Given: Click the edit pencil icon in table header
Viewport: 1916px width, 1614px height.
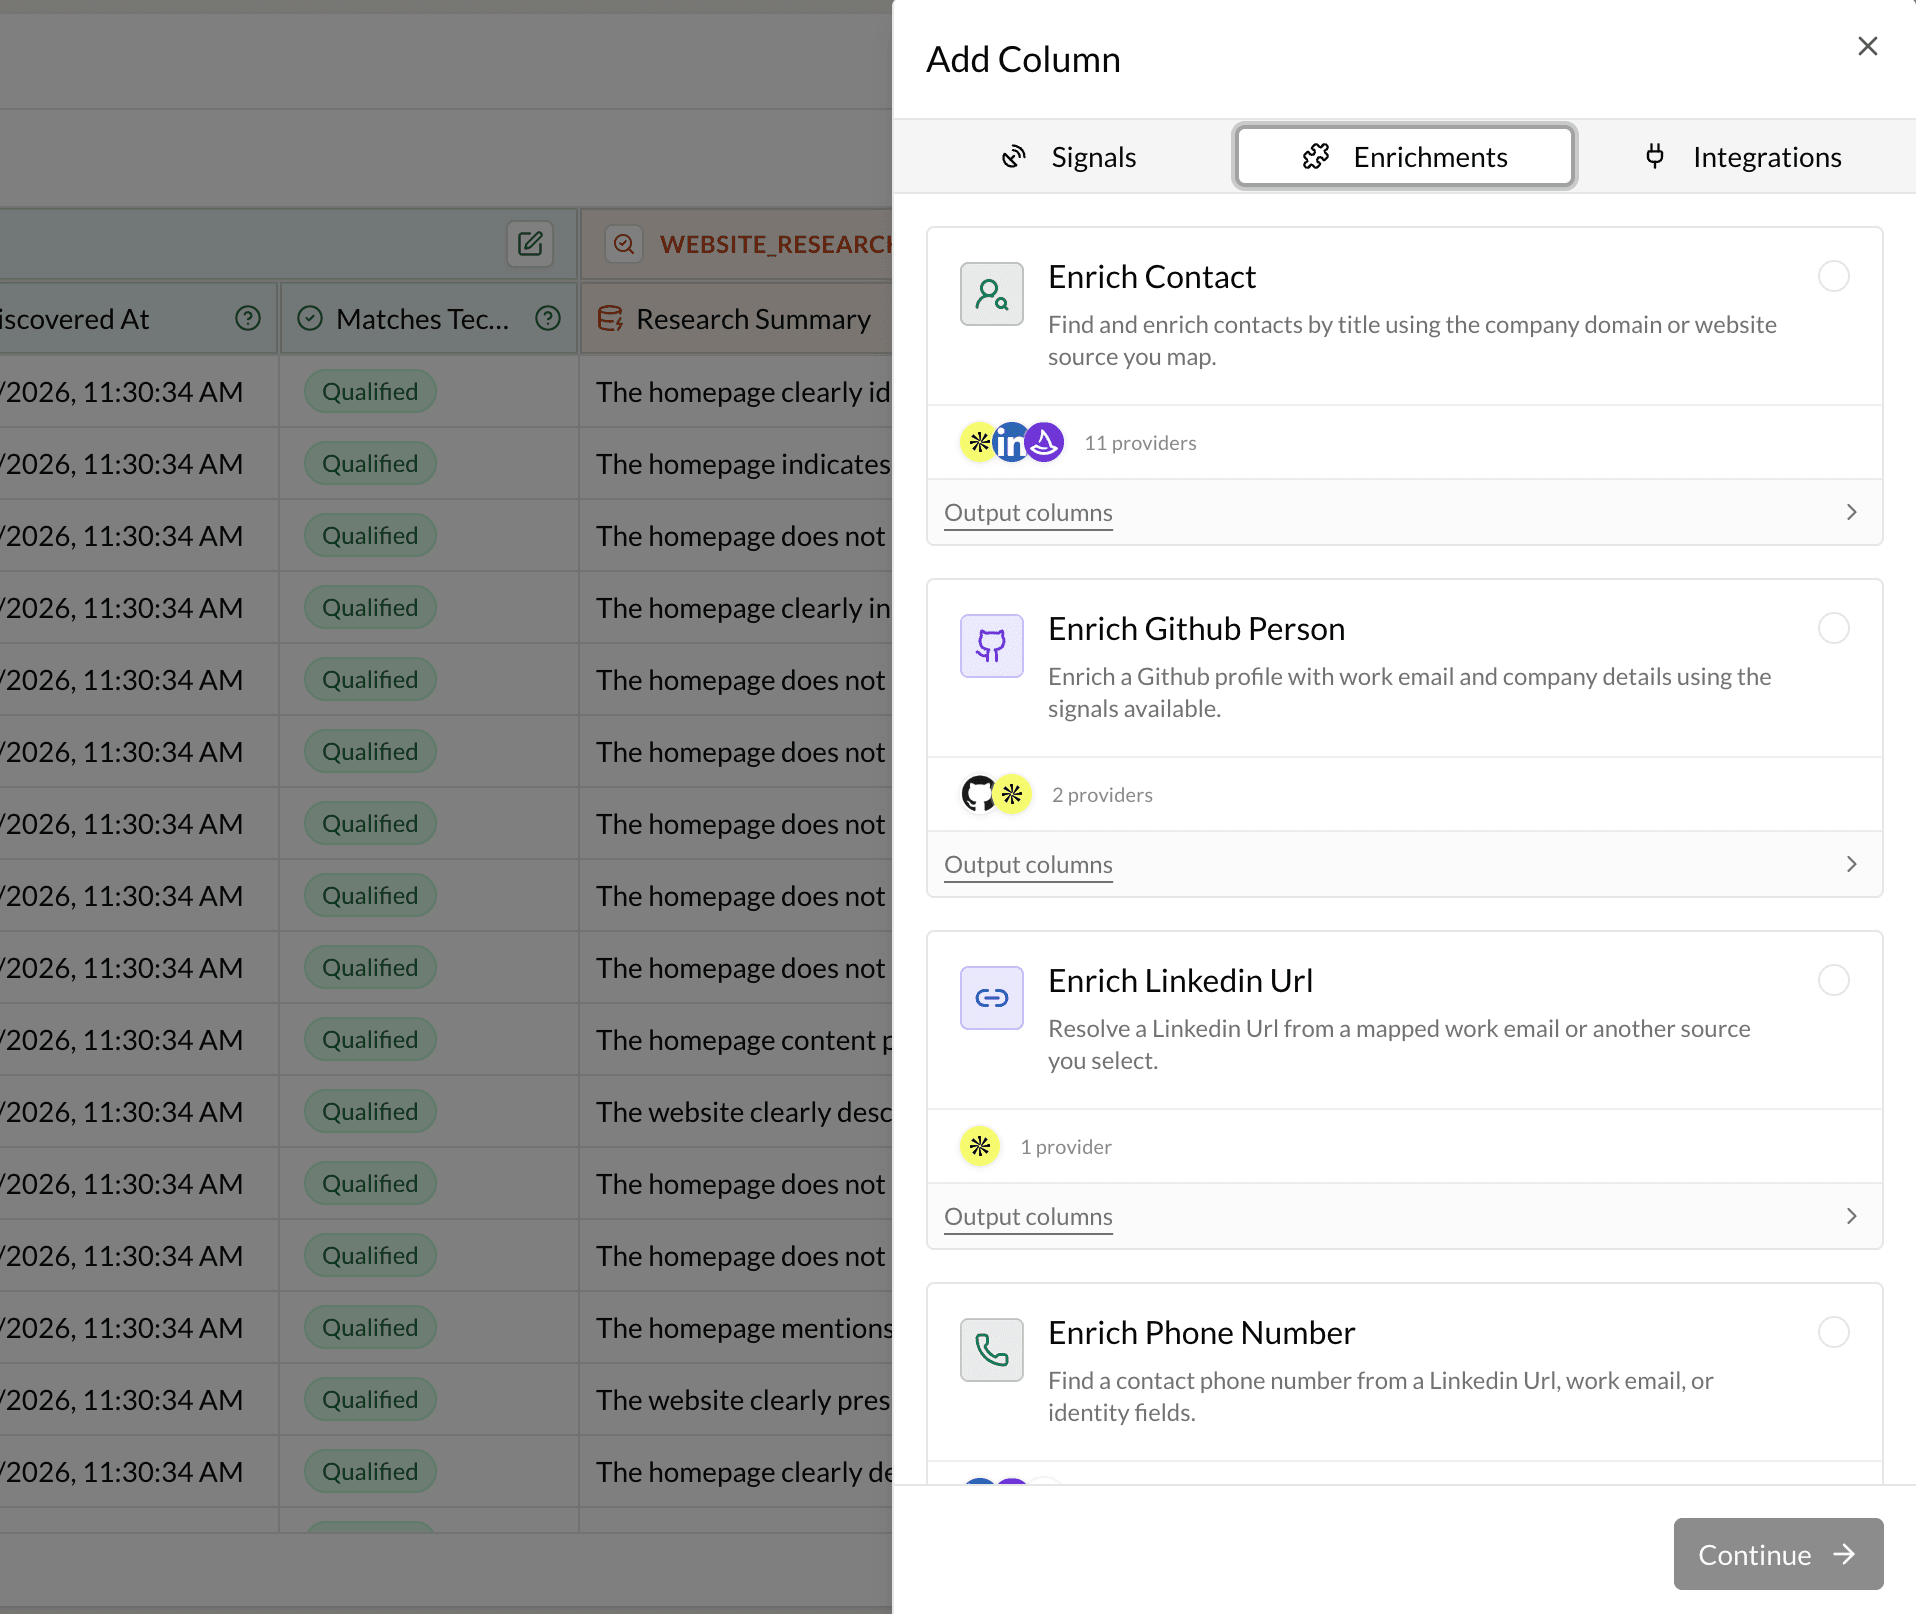Looking at the screenshot, I should [x=530, y=244].
